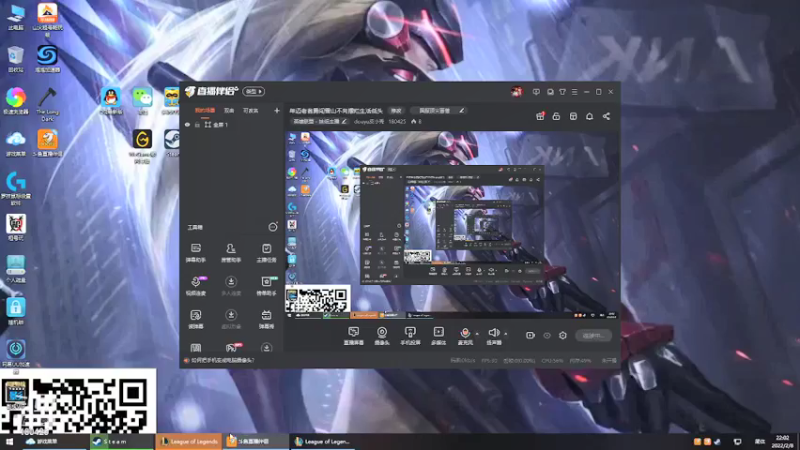Screen dimensions: 800x450
Task: Open the tool icon with red badge
Action: [232, 347]
